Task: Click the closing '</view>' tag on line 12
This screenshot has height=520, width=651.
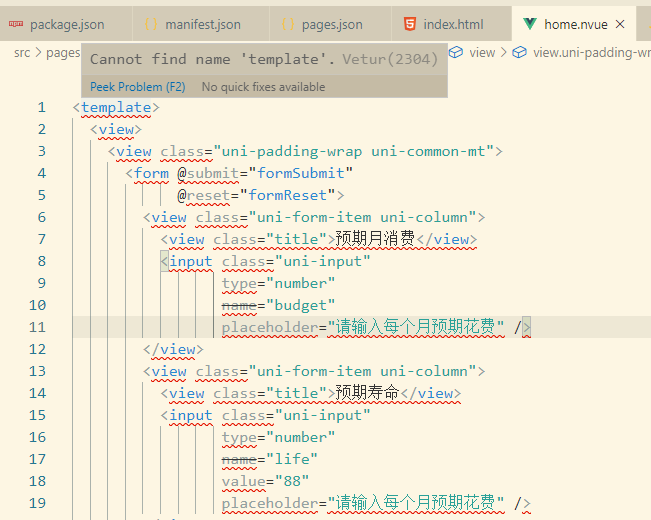Action: pos(173,349)
